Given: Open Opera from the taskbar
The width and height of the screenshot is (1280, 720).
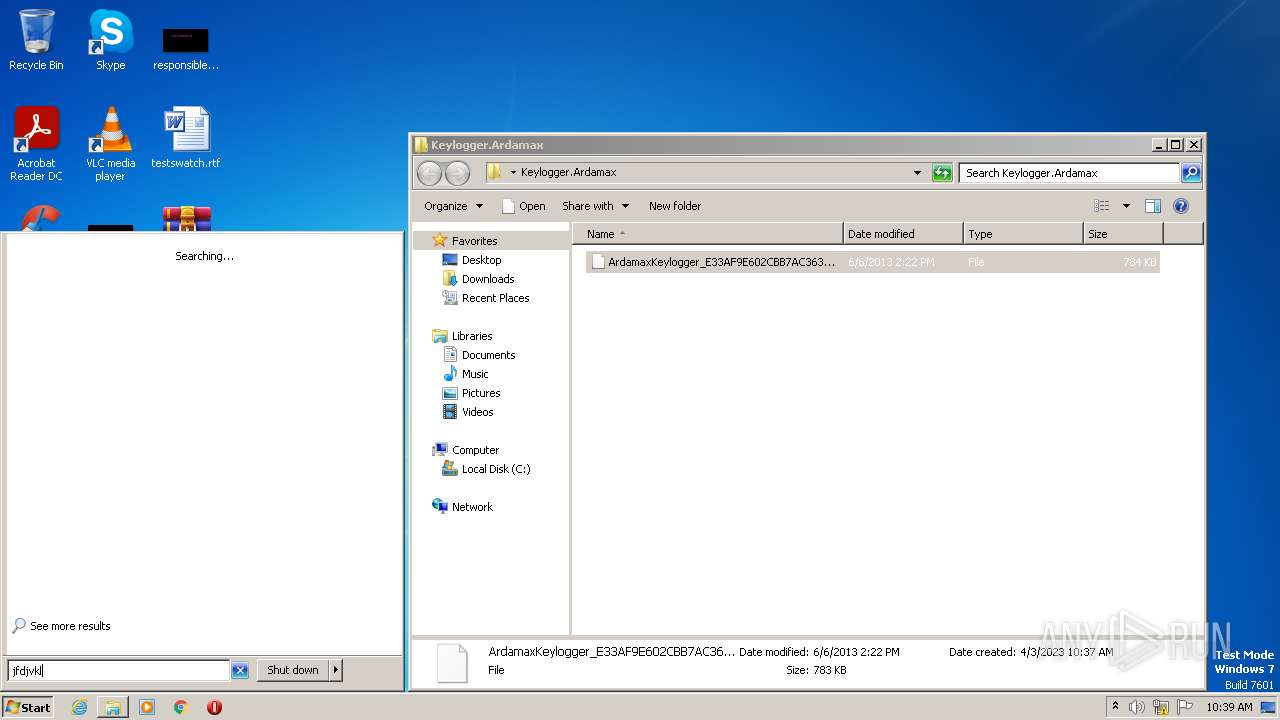Looking at the screenshot, I should click(214, 707).
